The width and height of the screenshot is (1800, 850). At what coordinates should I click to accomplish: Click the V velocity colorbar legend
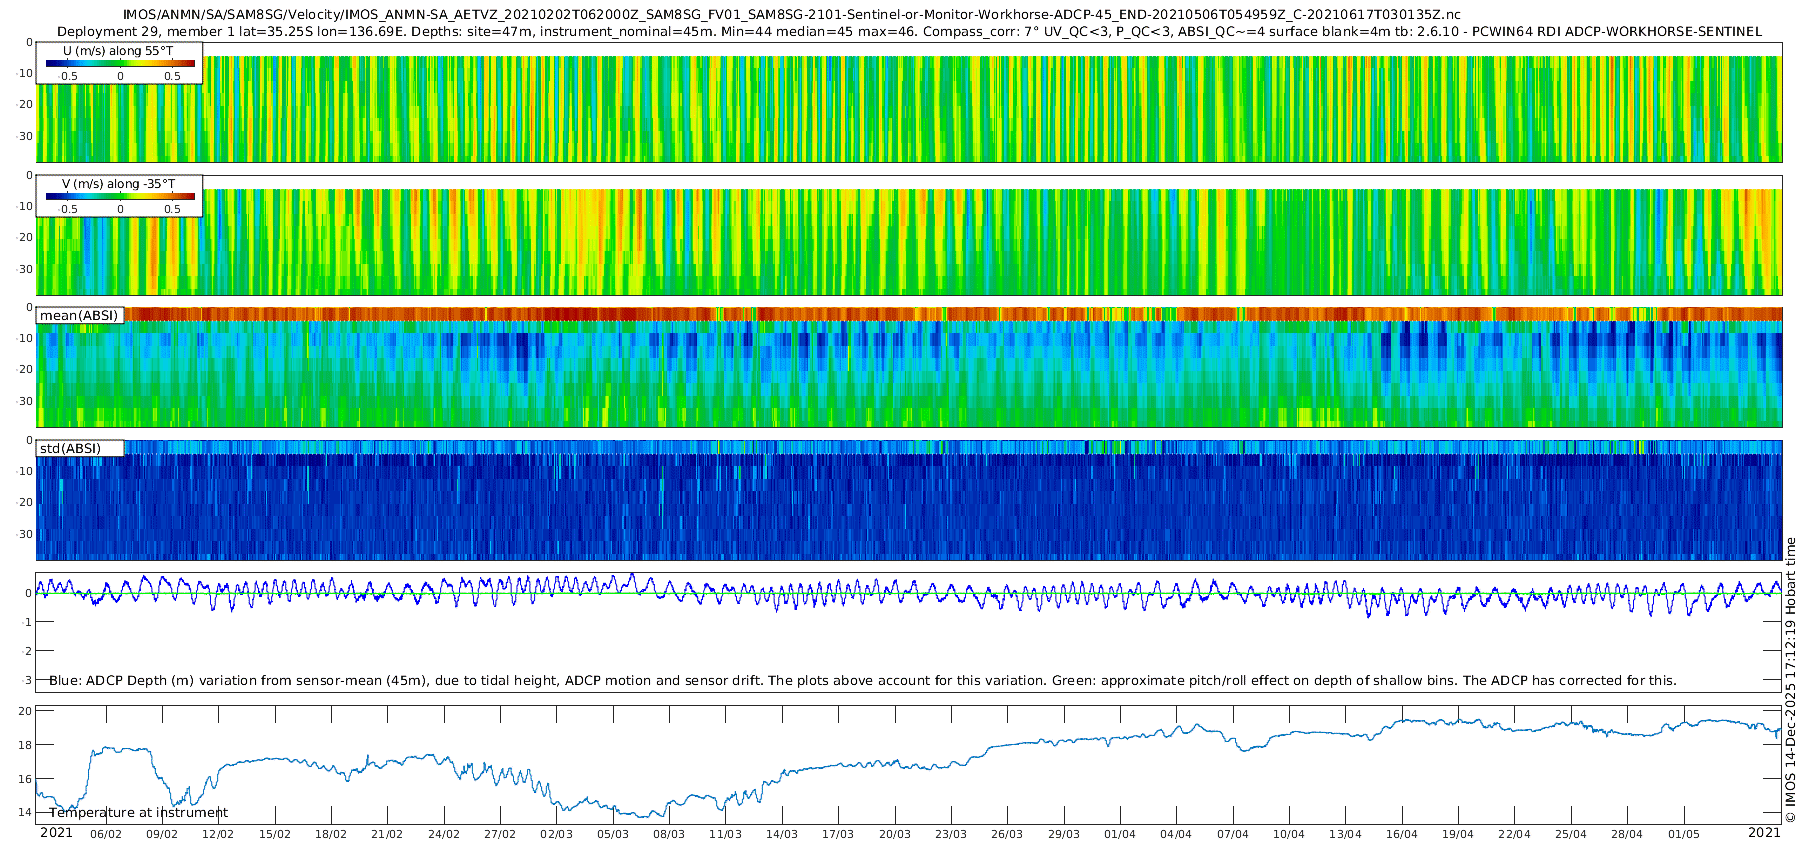(120, 196)
